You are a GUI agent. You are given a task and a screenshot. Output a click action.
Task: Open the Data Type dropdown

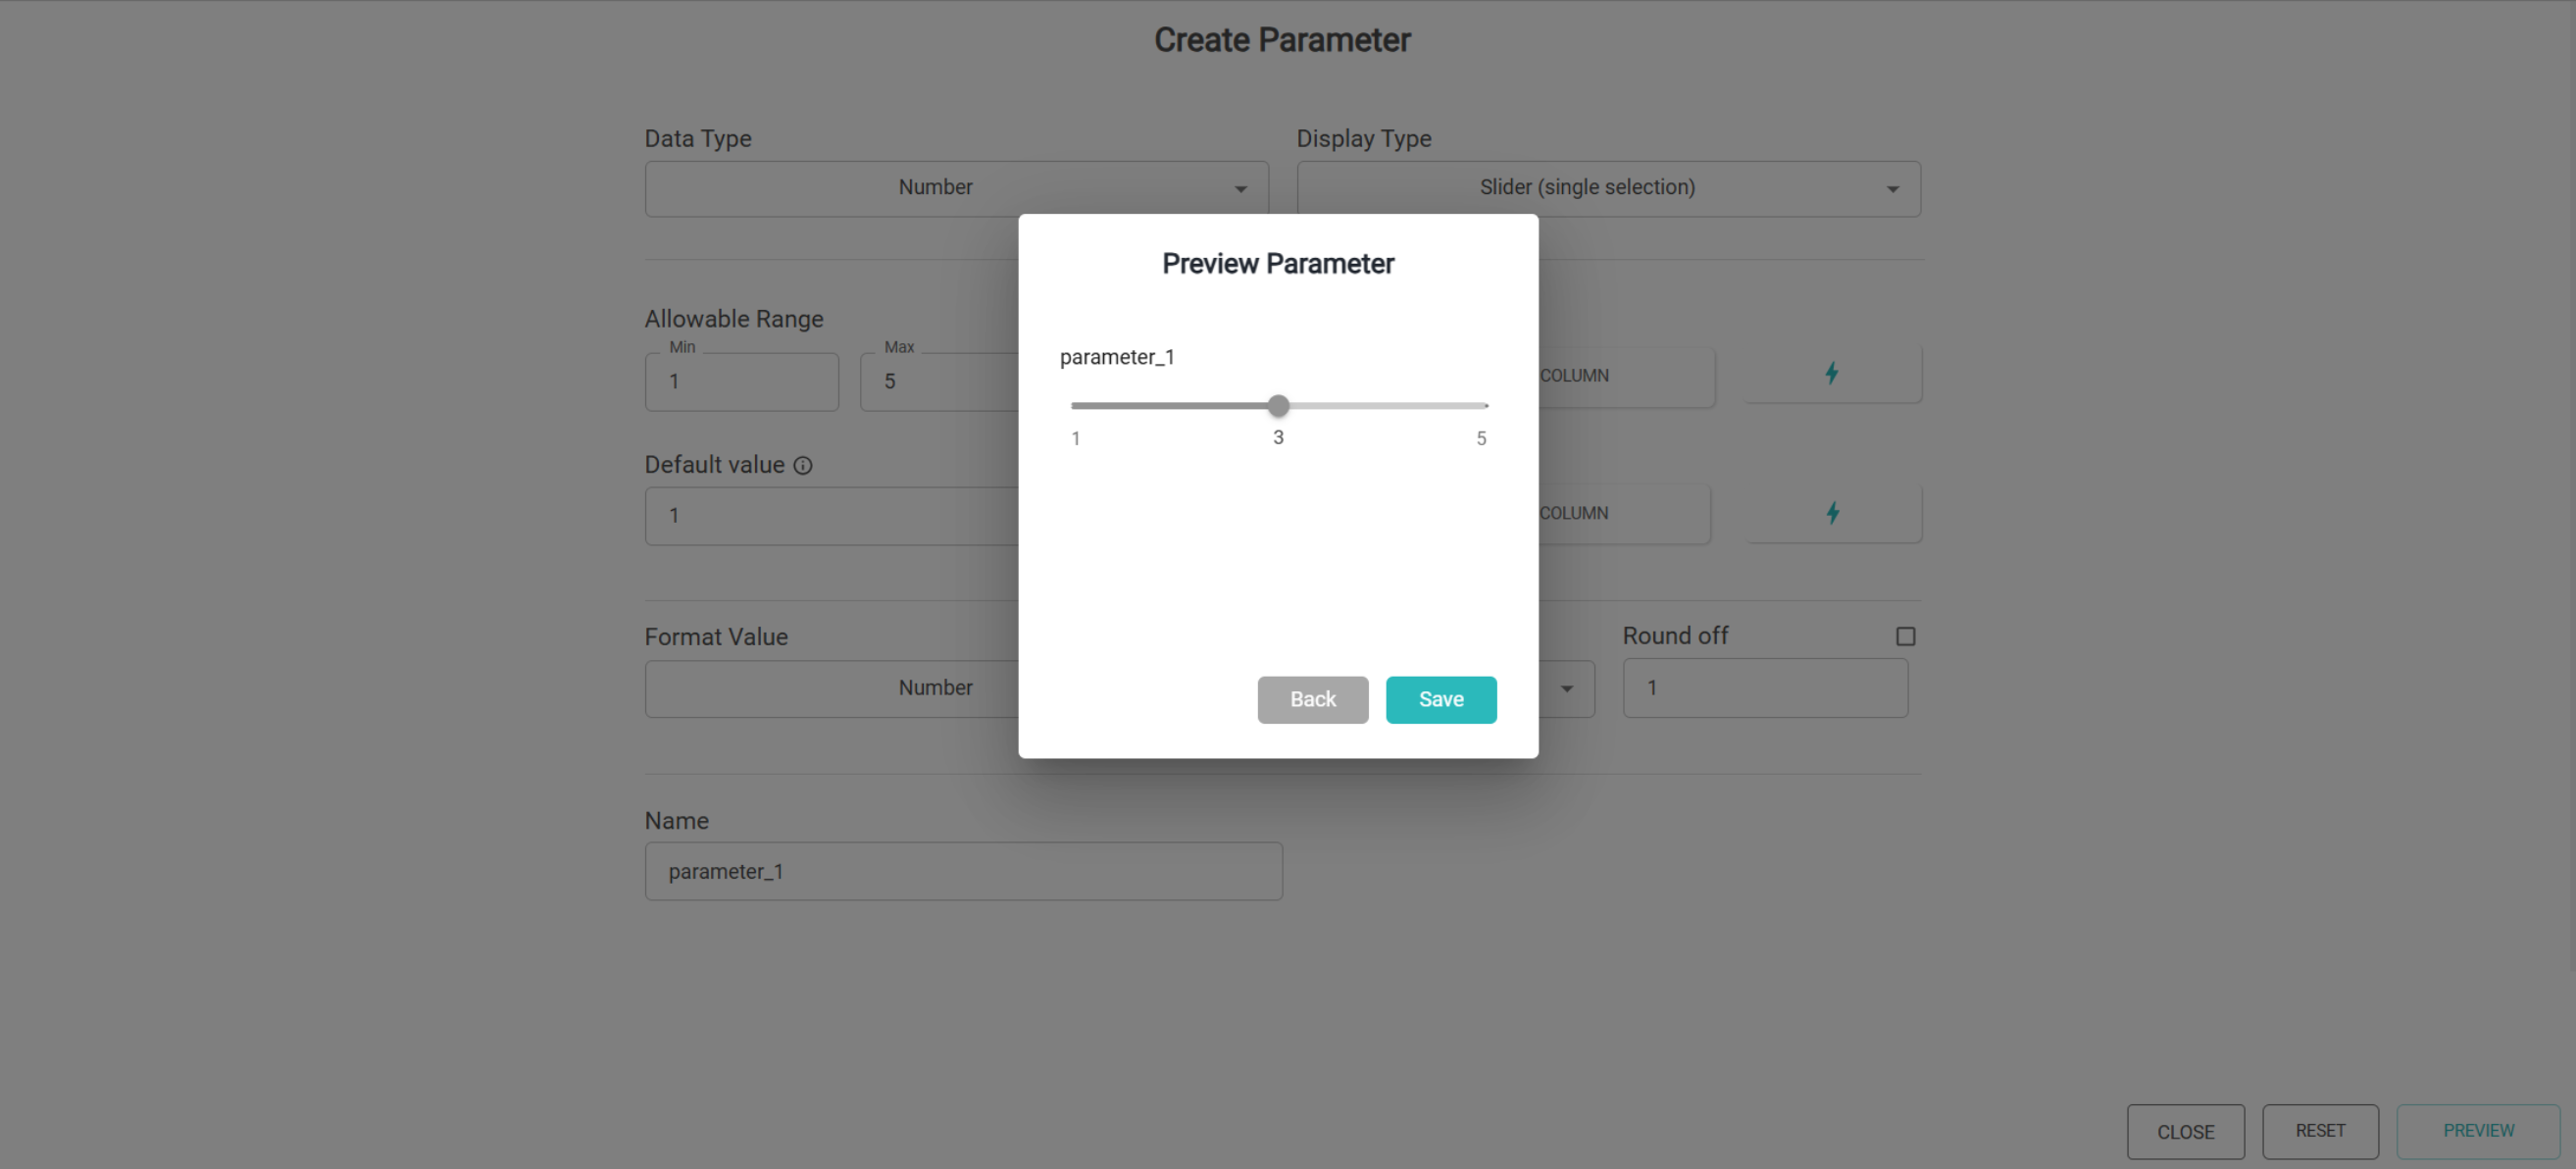[x=955, y=188]
